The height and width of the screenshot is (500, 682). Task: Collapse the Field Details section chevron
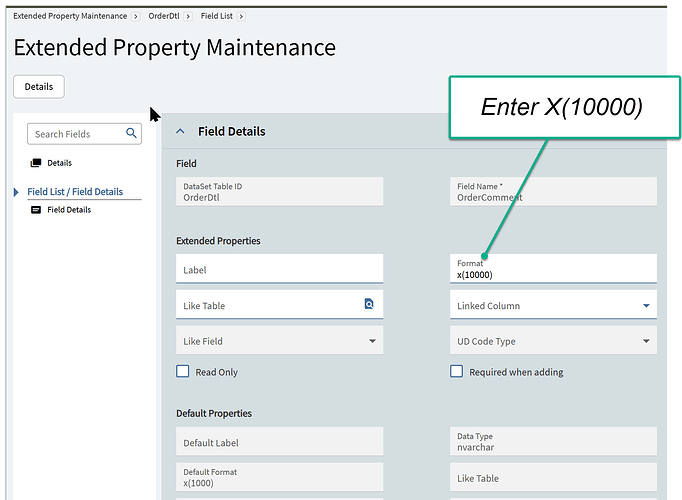pyautogui.click(x=180, y=131)
